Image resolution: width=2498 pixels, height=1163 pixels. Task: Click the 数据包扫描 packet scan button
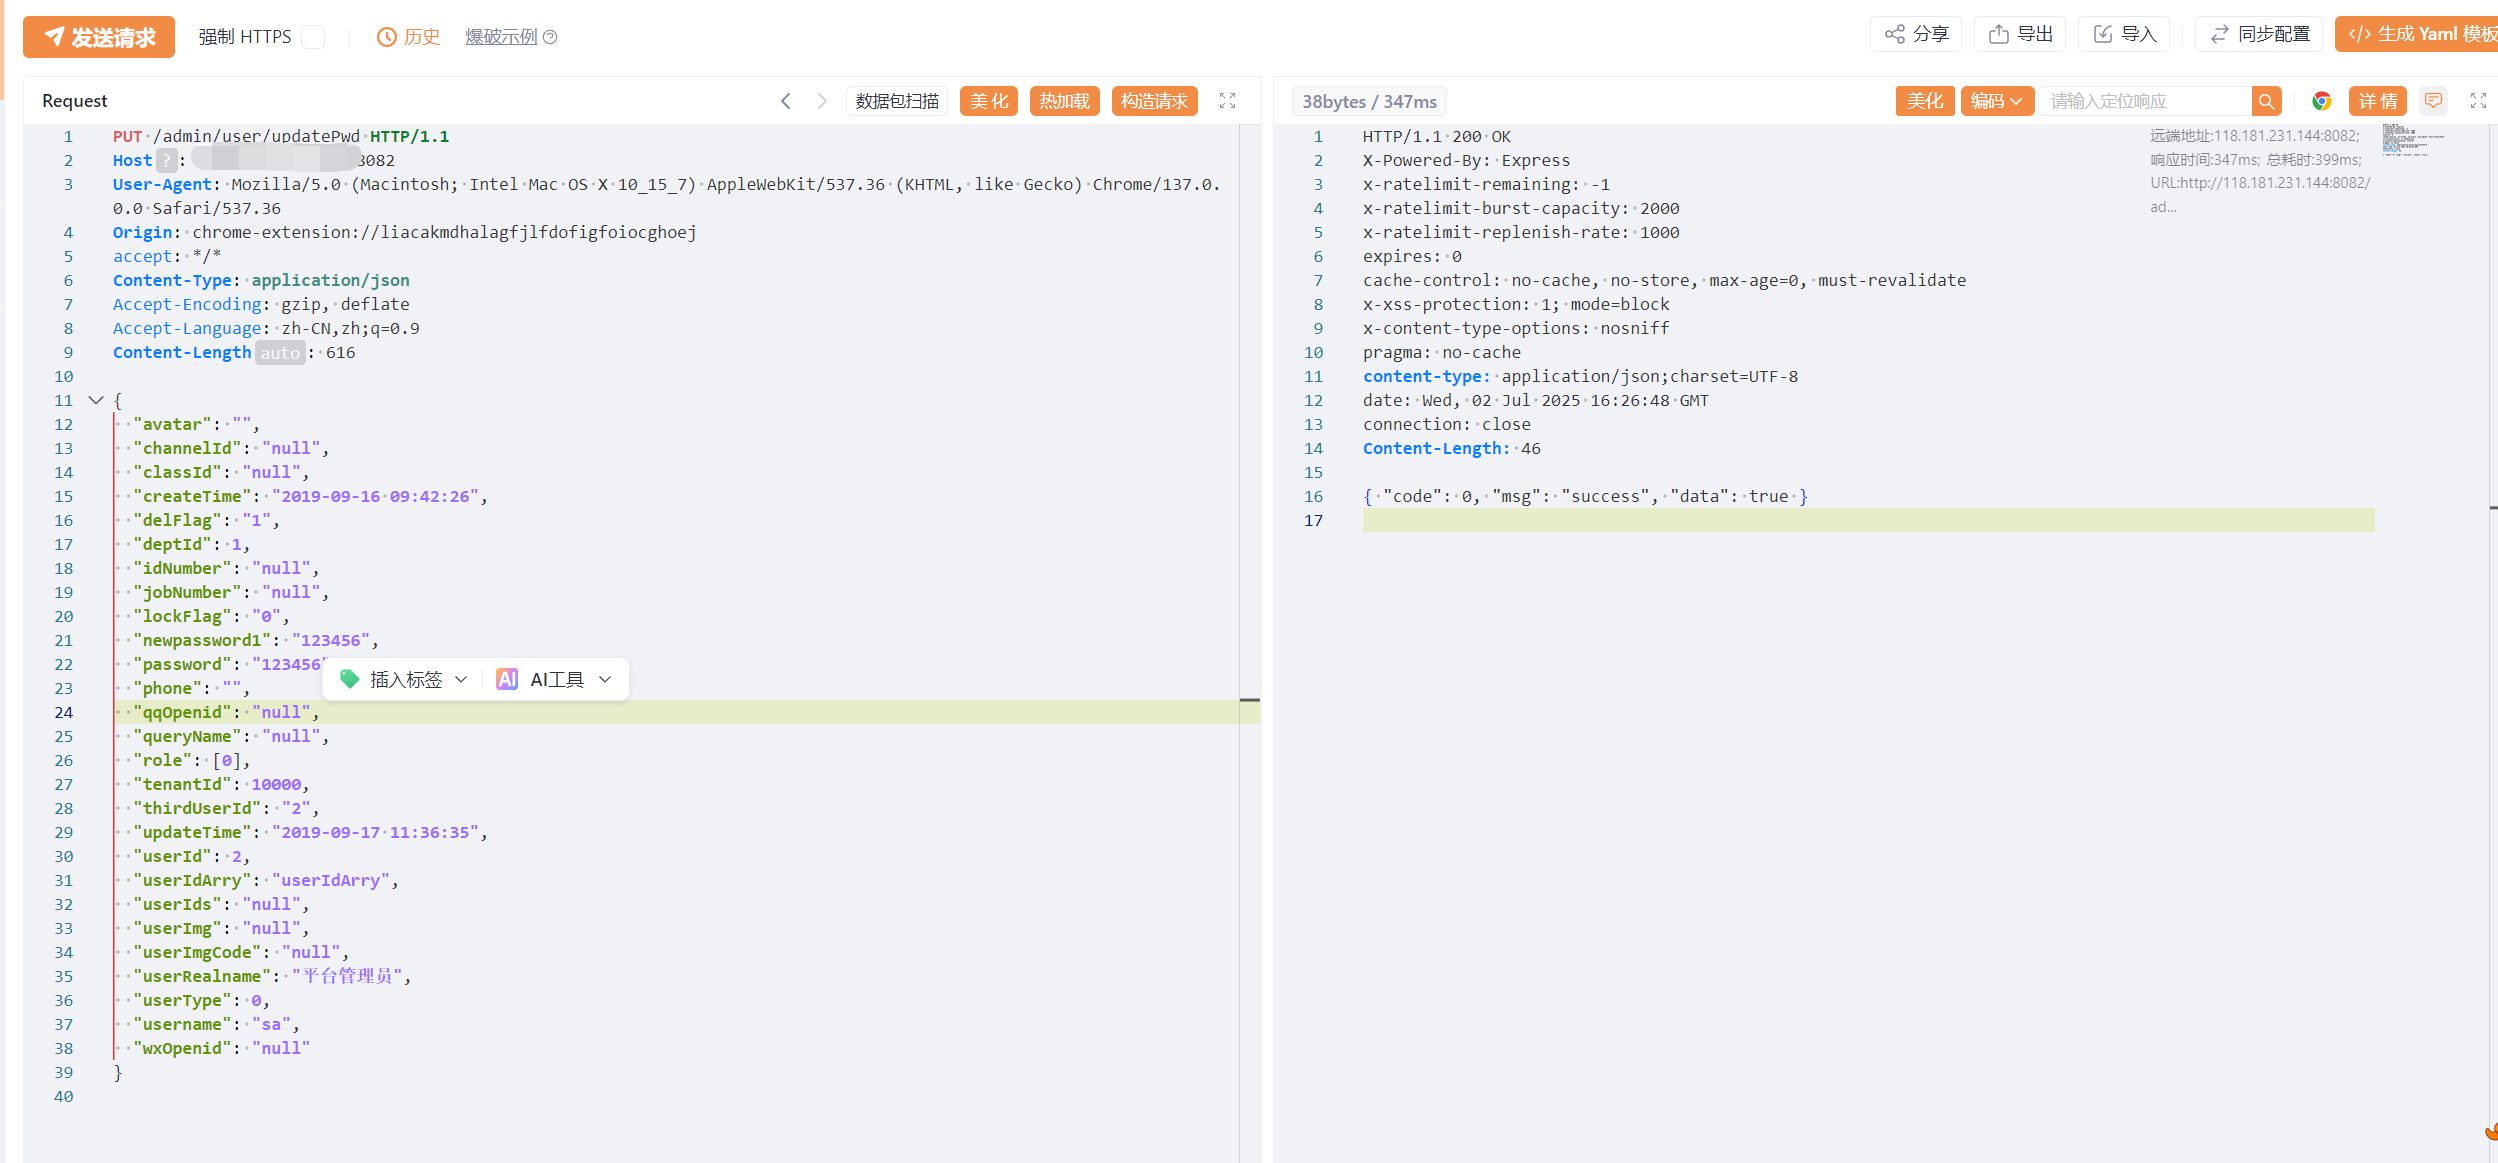click(x=897, y=101)
